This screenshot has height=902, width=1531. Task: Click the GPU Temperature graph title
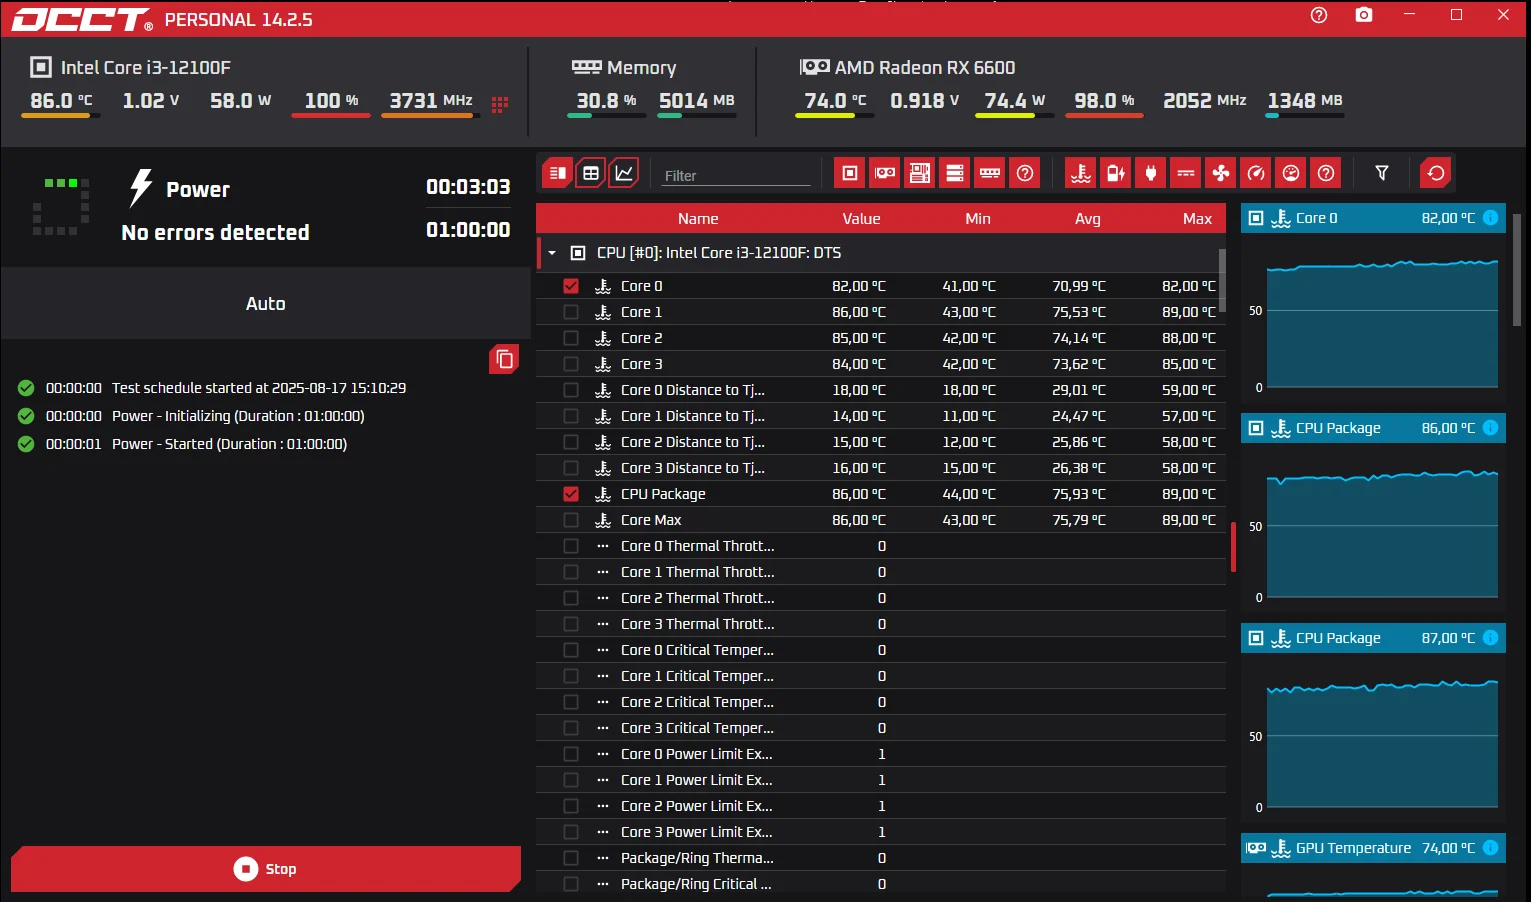coord(1353,848)
